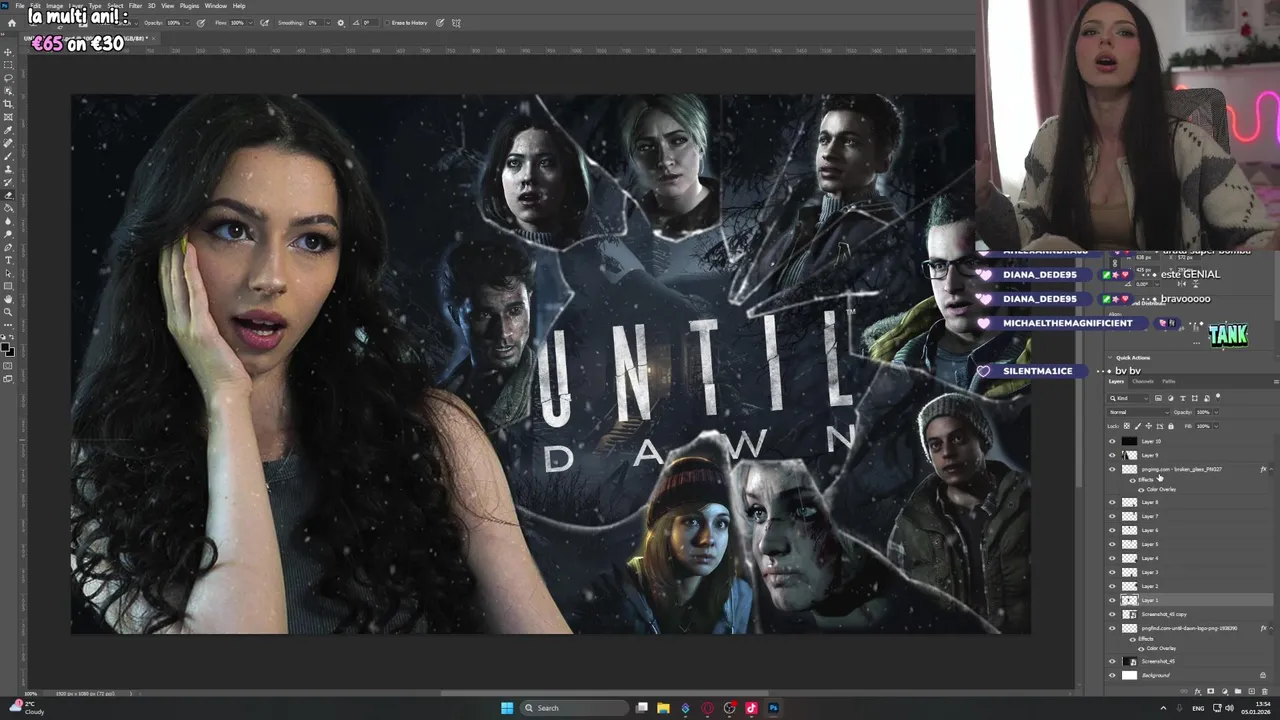This screenshot has height=720, width=1280.
Task: Toggle visibility of Screenshot_45 layer
Action: (x=1112, y=661)
